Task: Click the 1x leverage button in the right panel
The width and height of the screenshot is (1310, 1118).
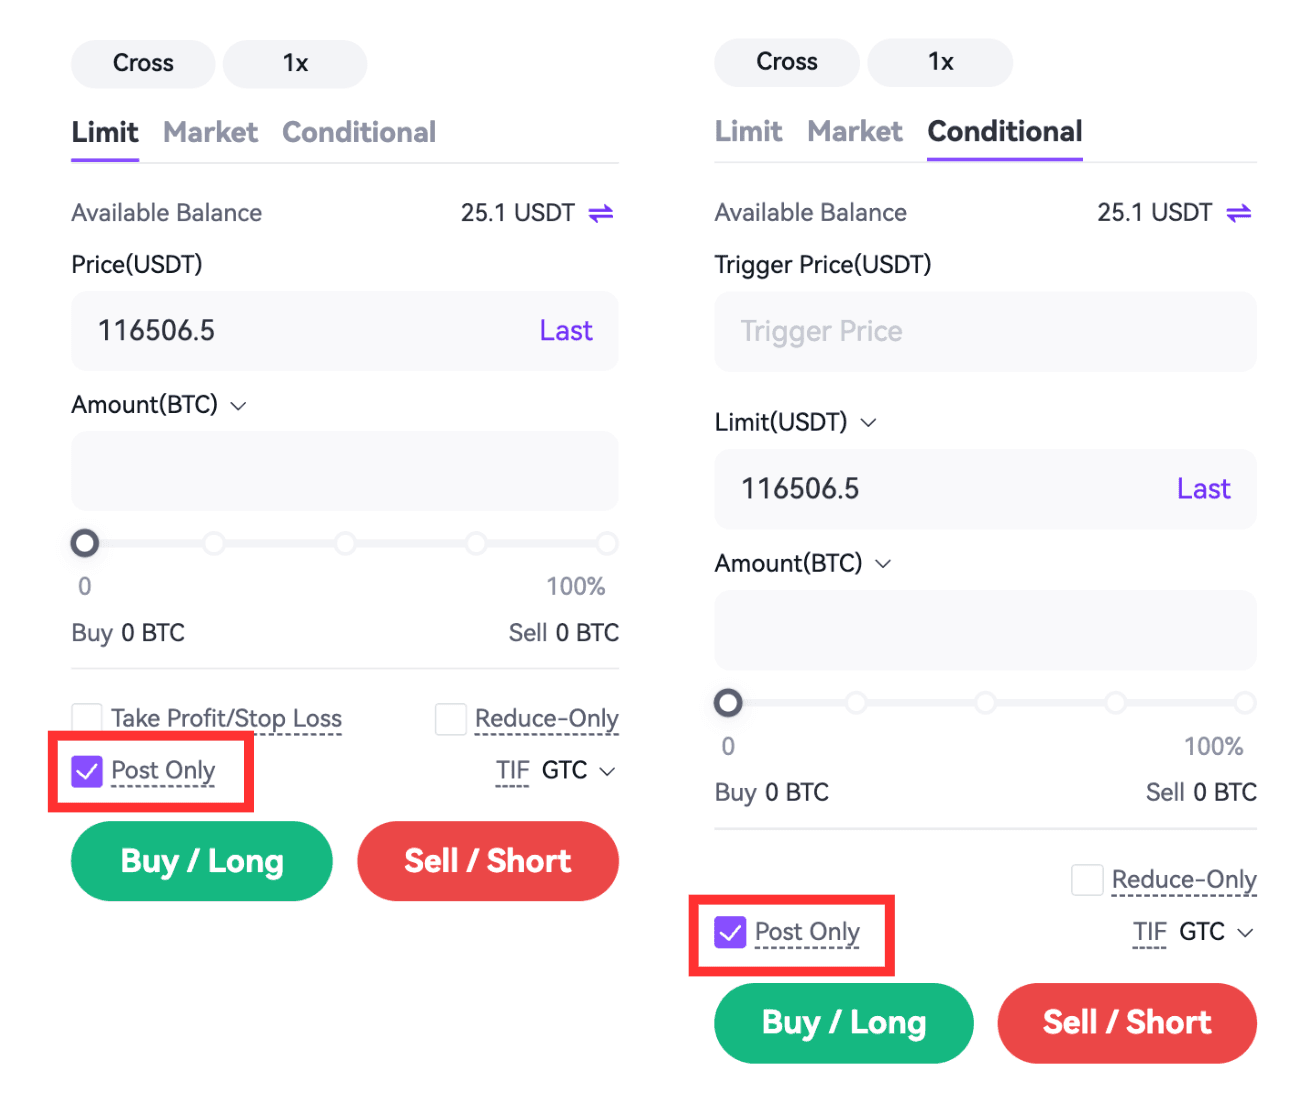Action: click(x=940, y=62)
